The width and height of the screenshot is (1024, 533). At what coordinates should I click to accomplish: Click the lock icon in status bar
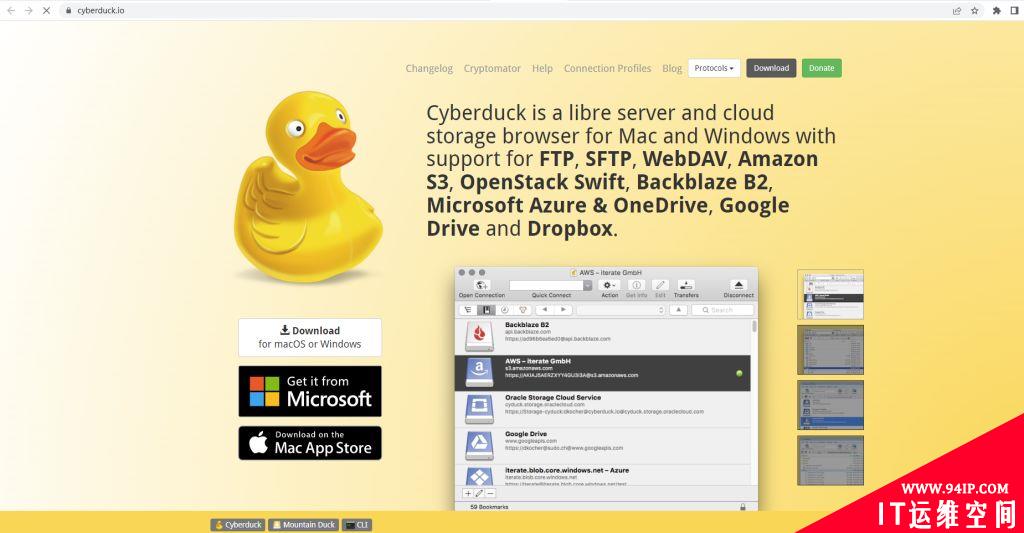(x=743, y=507)
